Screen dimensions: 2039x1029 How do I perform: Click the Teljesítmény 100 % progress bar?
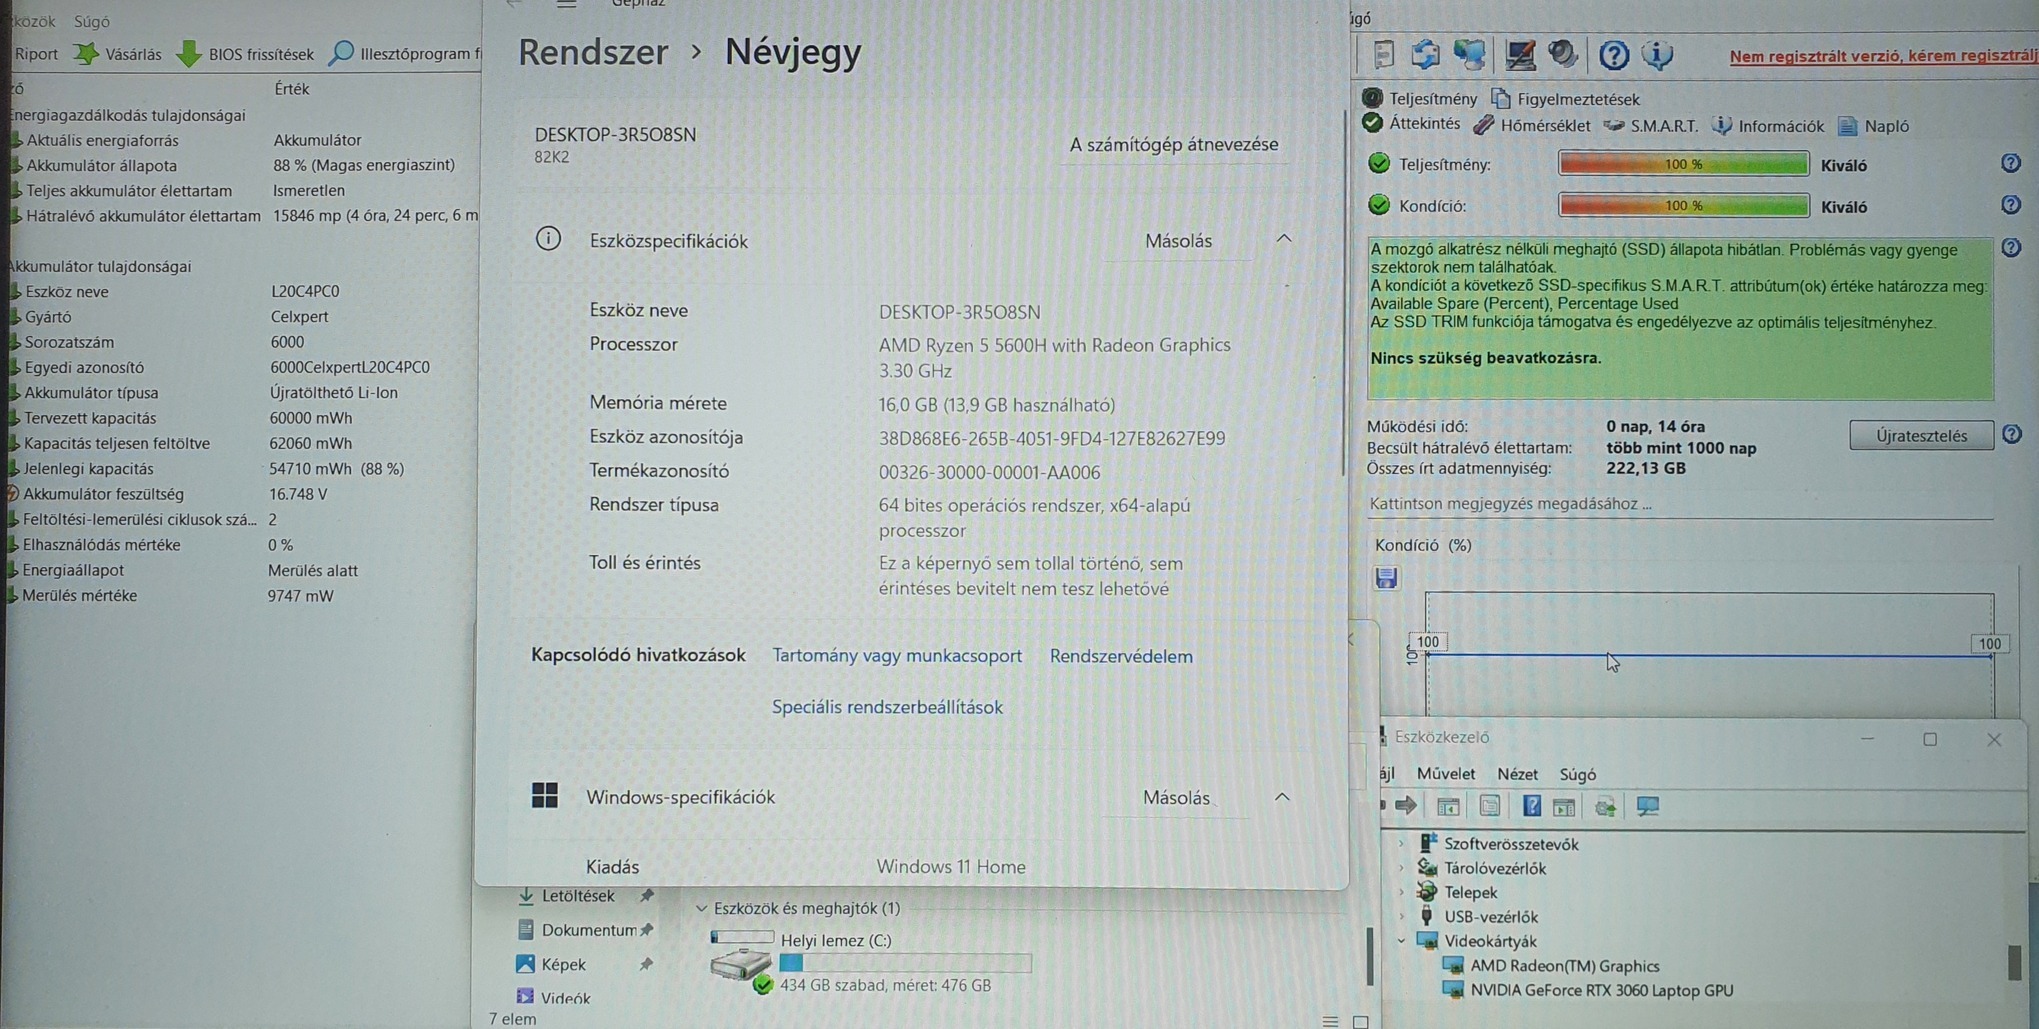click(1683, 164)
